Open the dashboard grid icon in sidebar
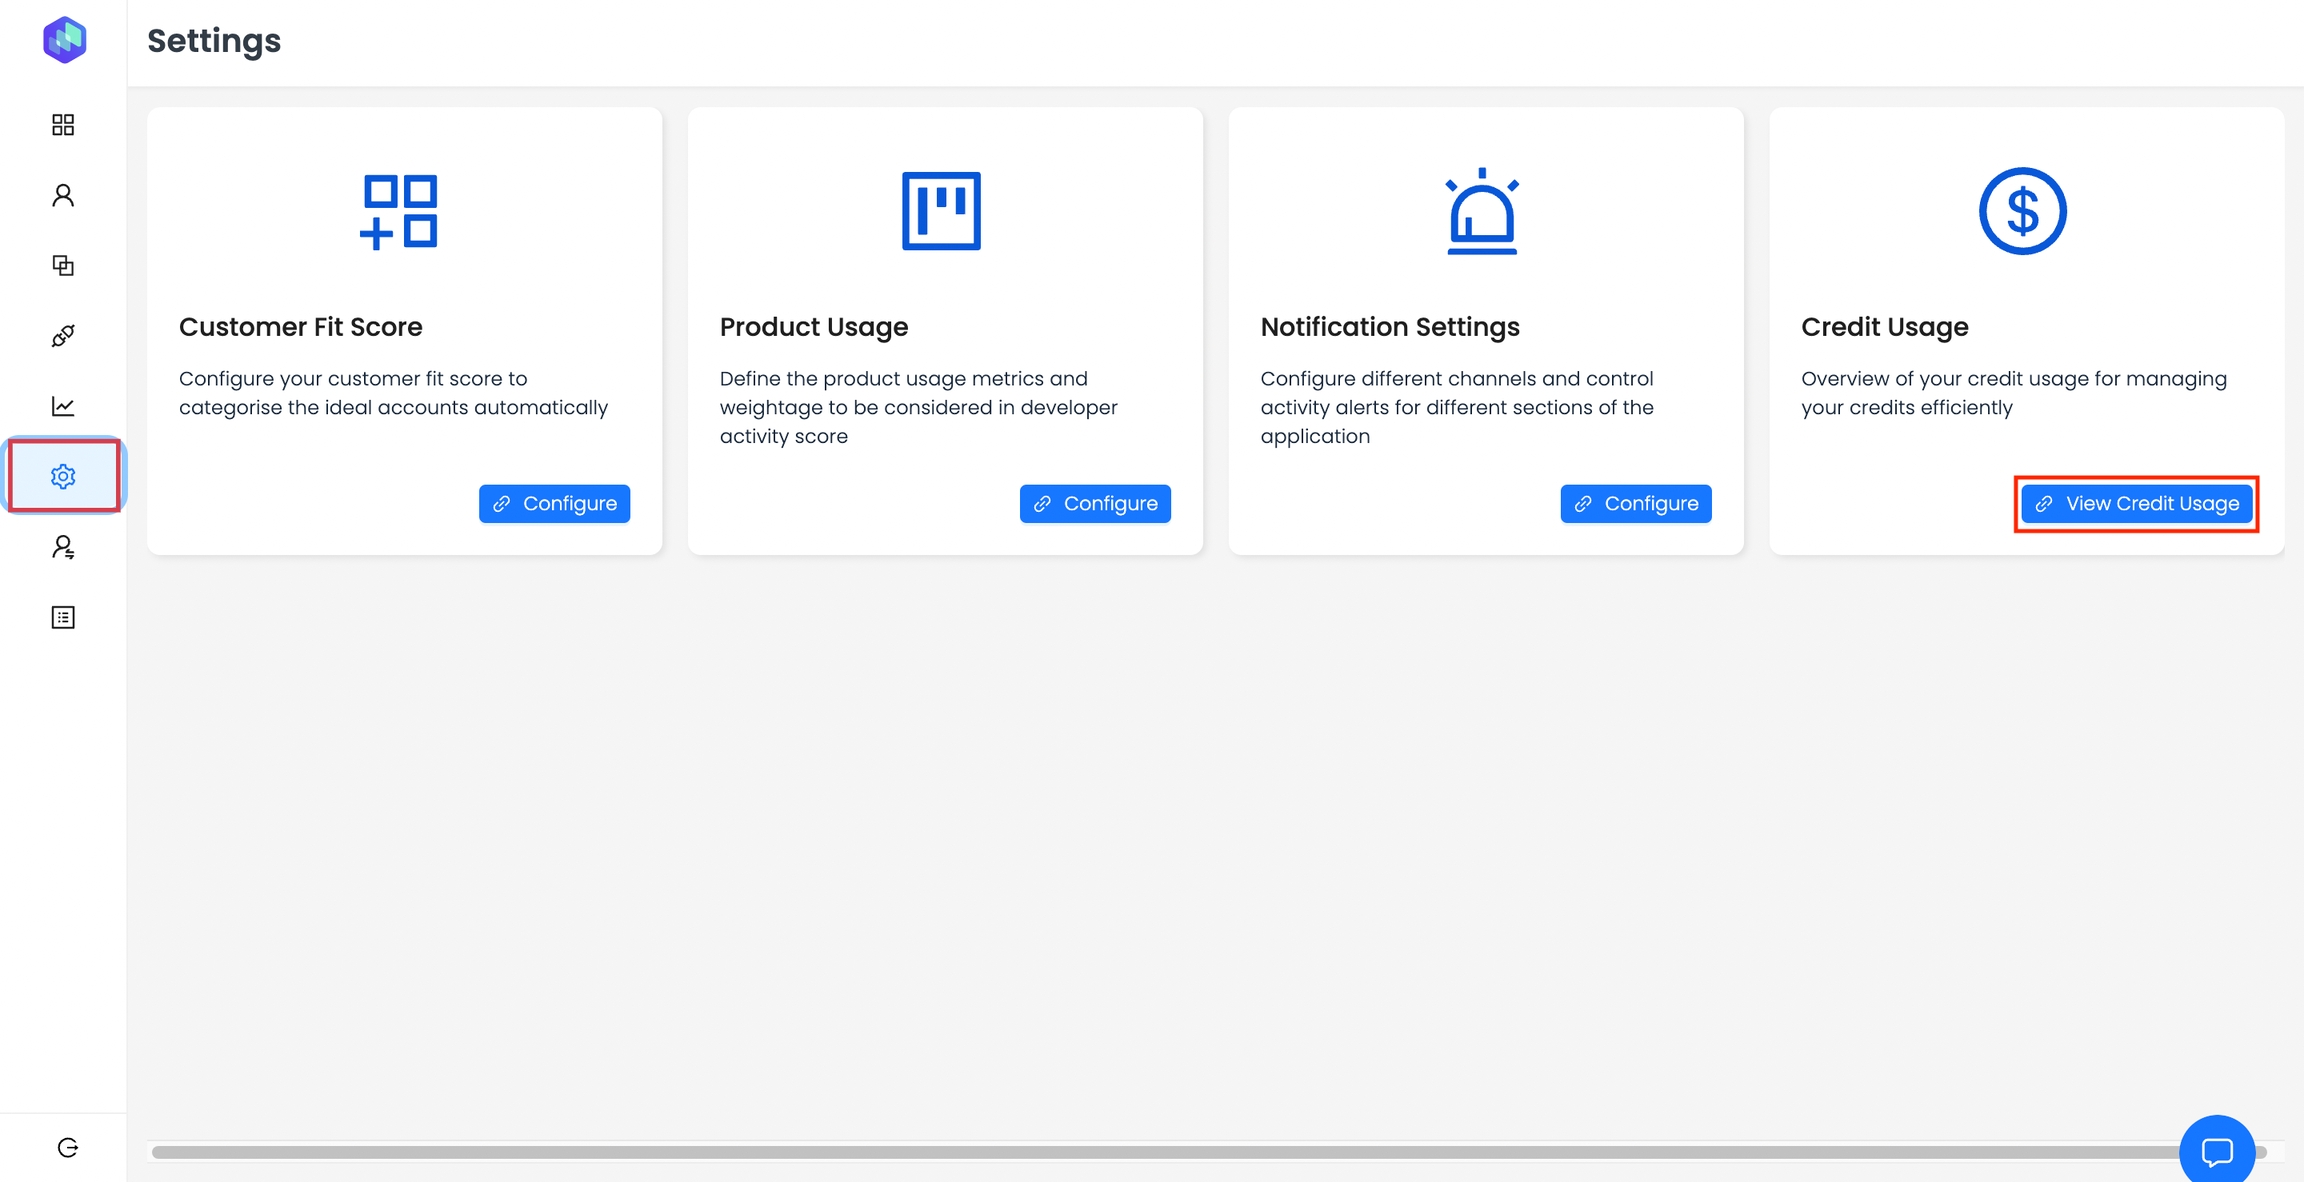 [63, 125]
